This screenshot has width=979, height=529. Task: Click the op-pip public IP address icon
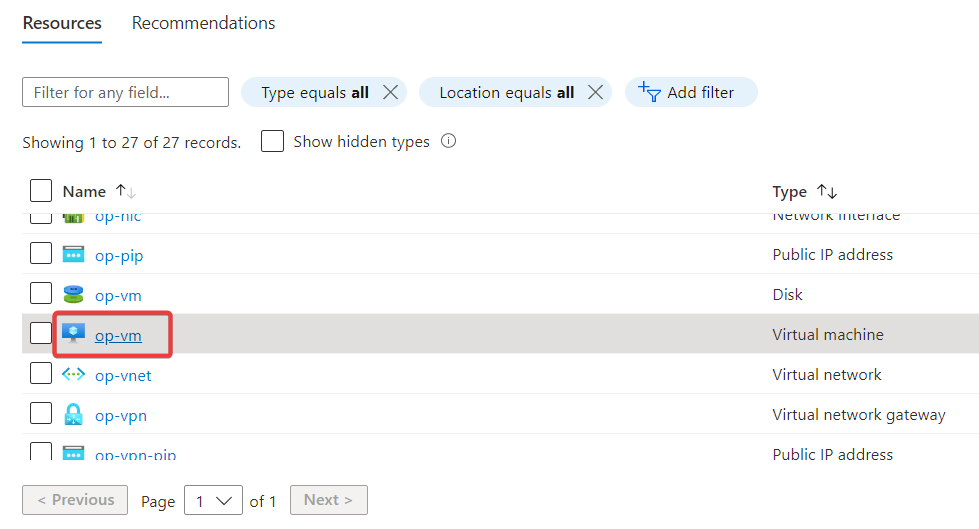coord(73,255)
